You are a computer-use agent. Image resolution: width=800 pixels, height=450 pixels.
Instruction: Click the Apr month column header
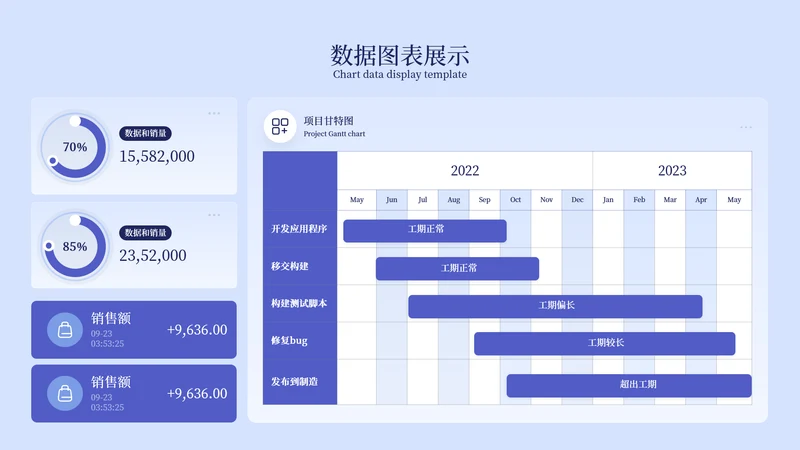tap(701, 199)
